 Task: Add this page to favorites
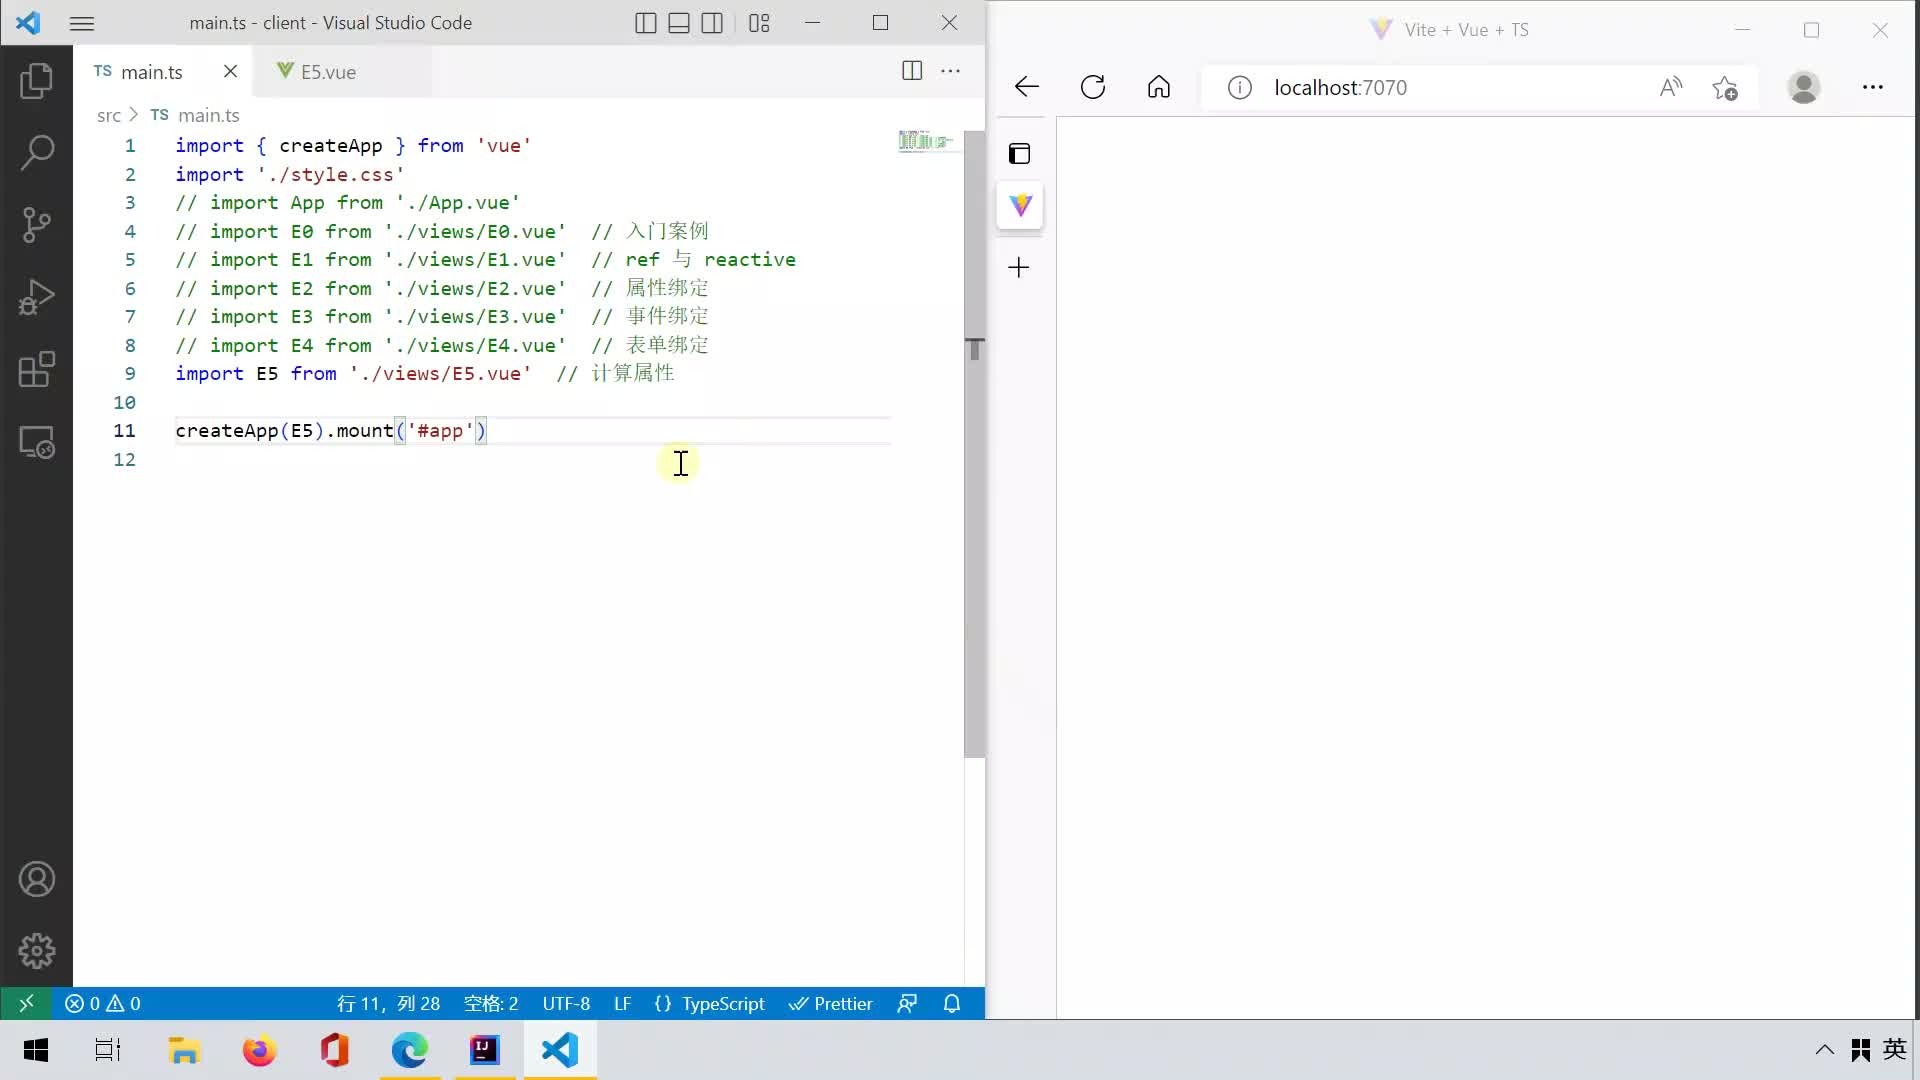pyautogui.click(x=1725, y=88)
